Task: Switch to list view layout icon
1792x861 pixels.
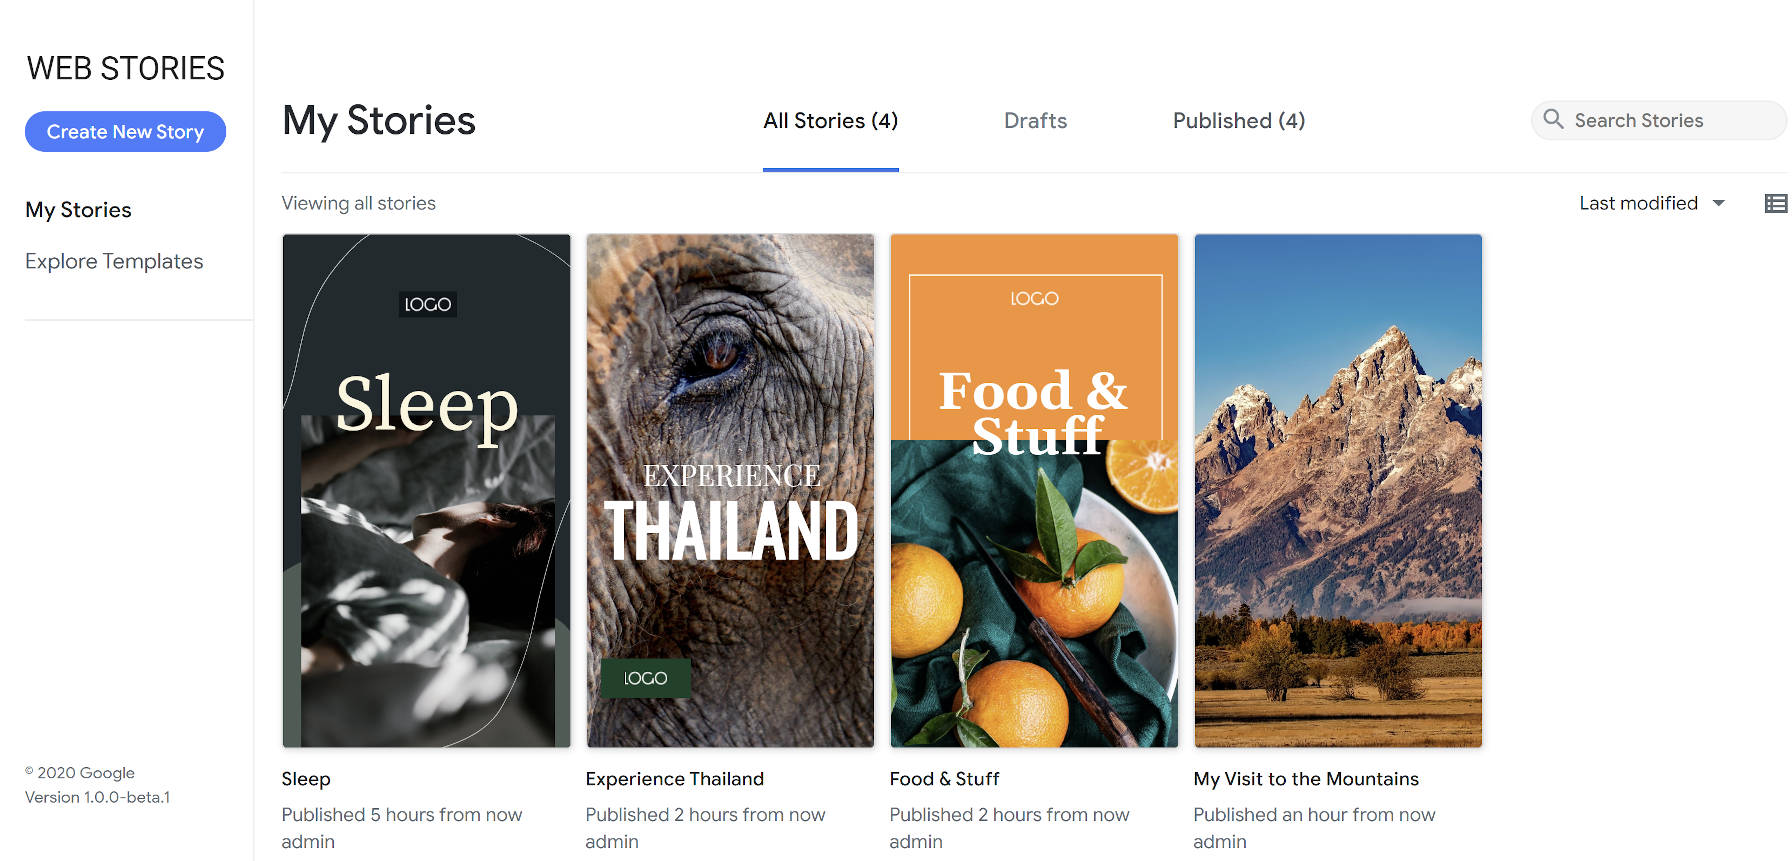Action: (1775, 204)
